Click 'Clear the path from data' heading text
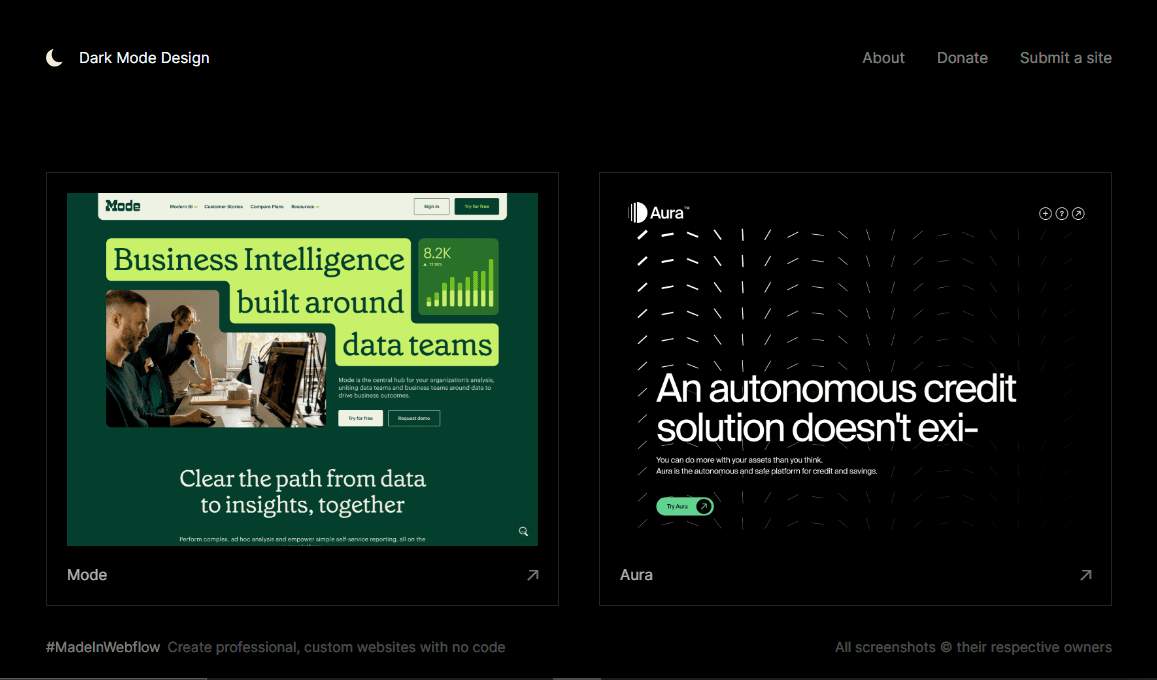The width and height of the screenshot is (1157, 680). [303, 479]
